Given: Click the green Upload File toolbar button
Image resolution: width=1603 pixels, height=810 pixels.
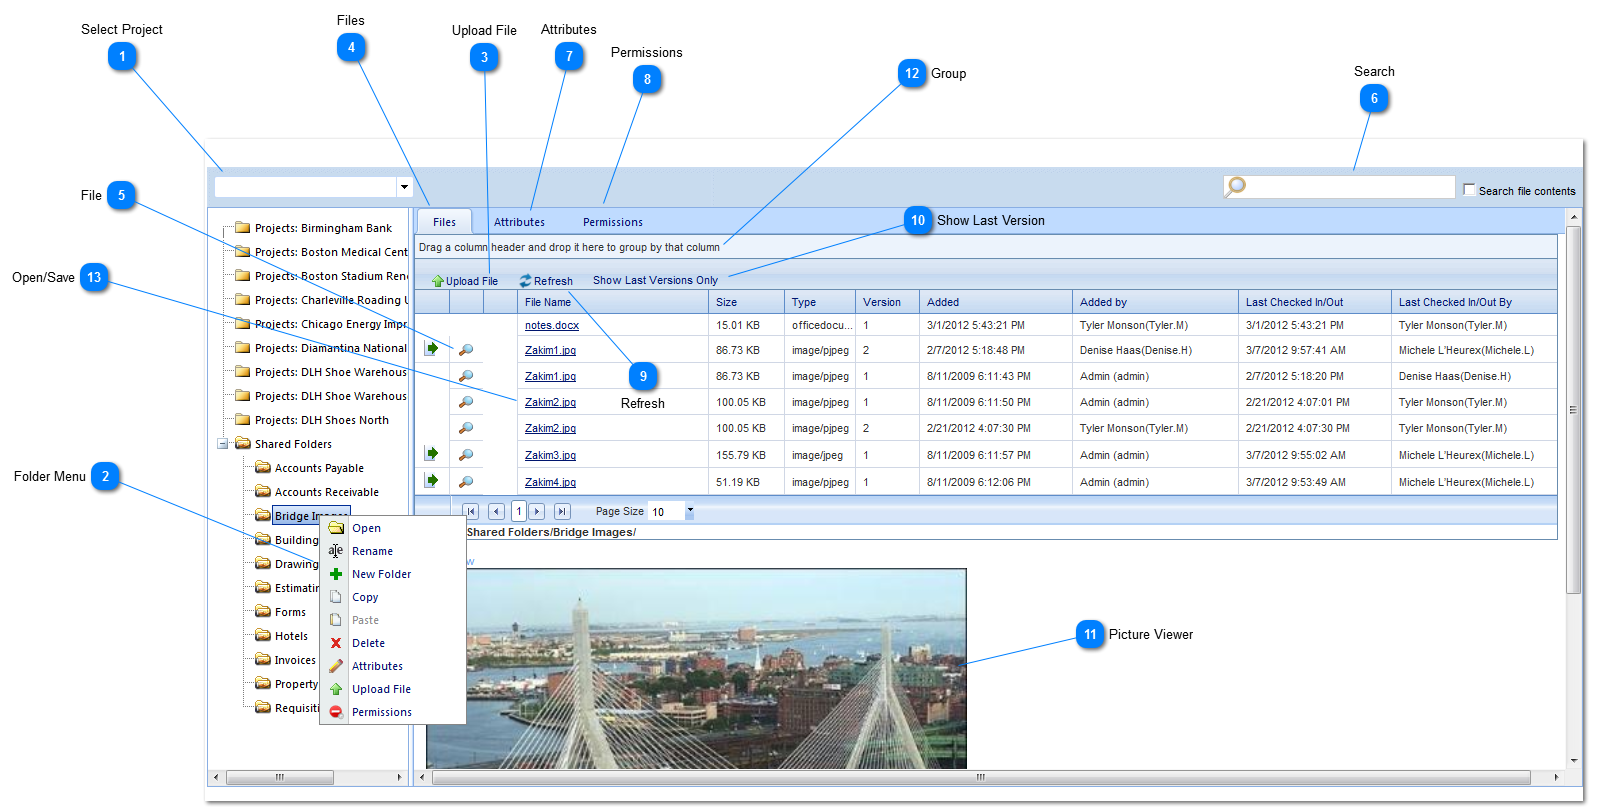Looking at the screenshot, I should click(x=465, y=281).
